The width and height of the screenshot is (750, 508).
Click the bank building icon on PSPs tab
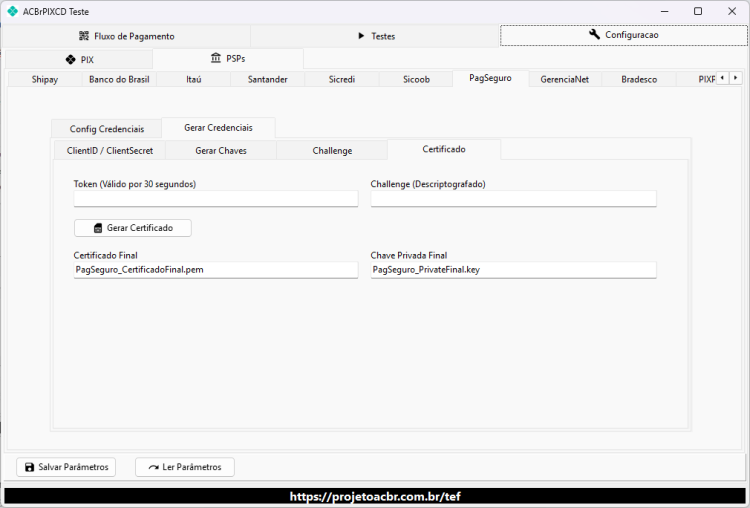coord(216,58)
